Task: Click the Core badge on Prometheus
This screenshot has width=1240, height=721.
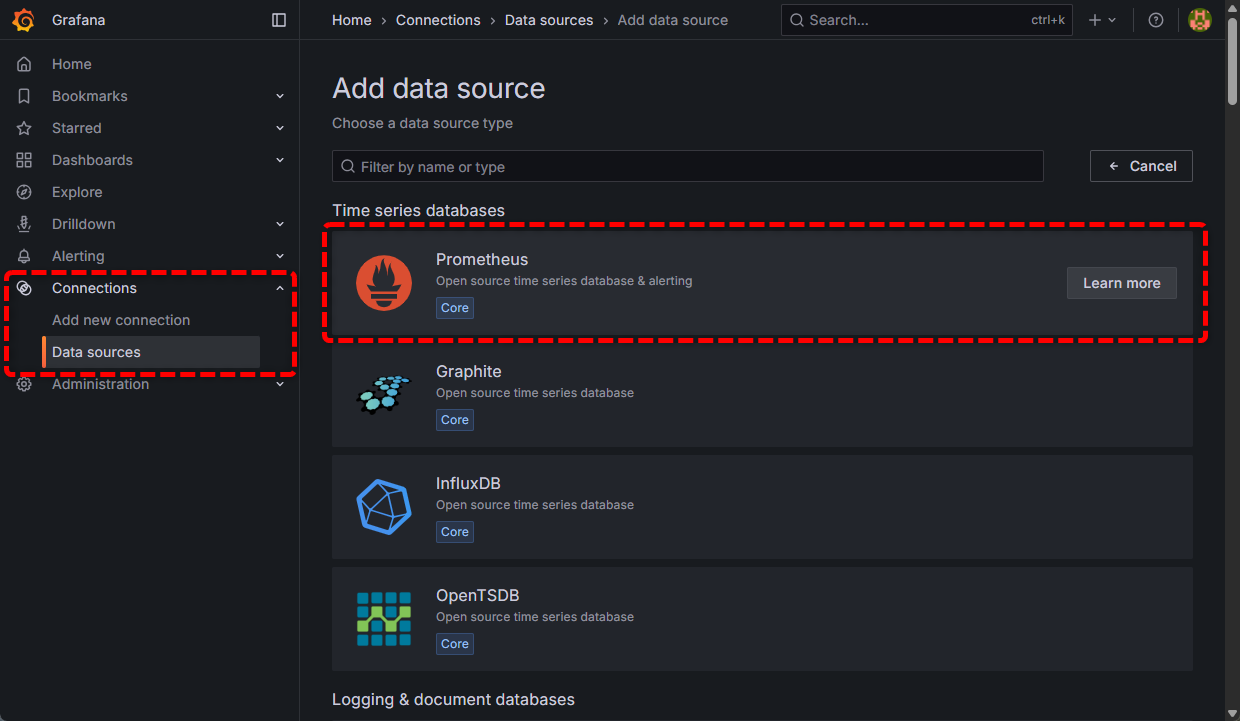Action: tap(455, 308)
